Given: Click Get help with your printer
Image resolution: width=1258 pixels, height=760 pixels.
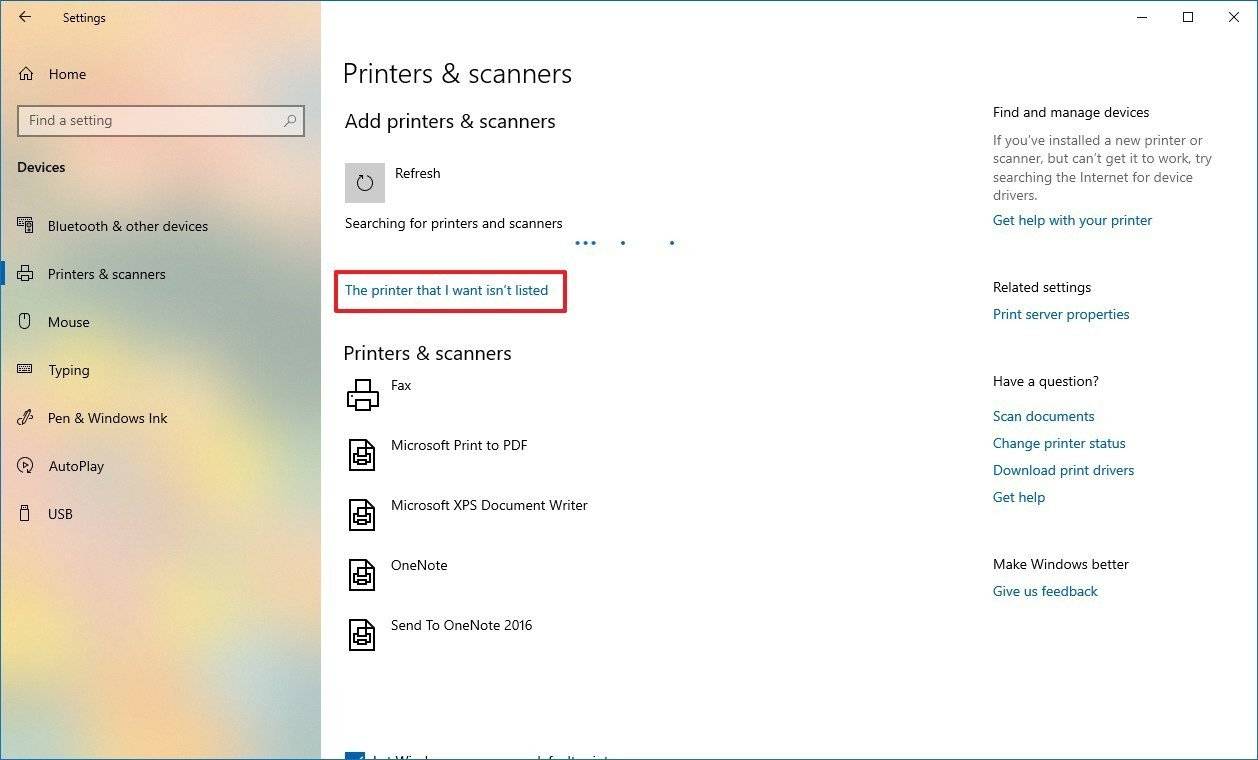Looking at the screenshot, I should coord(1072,220).
